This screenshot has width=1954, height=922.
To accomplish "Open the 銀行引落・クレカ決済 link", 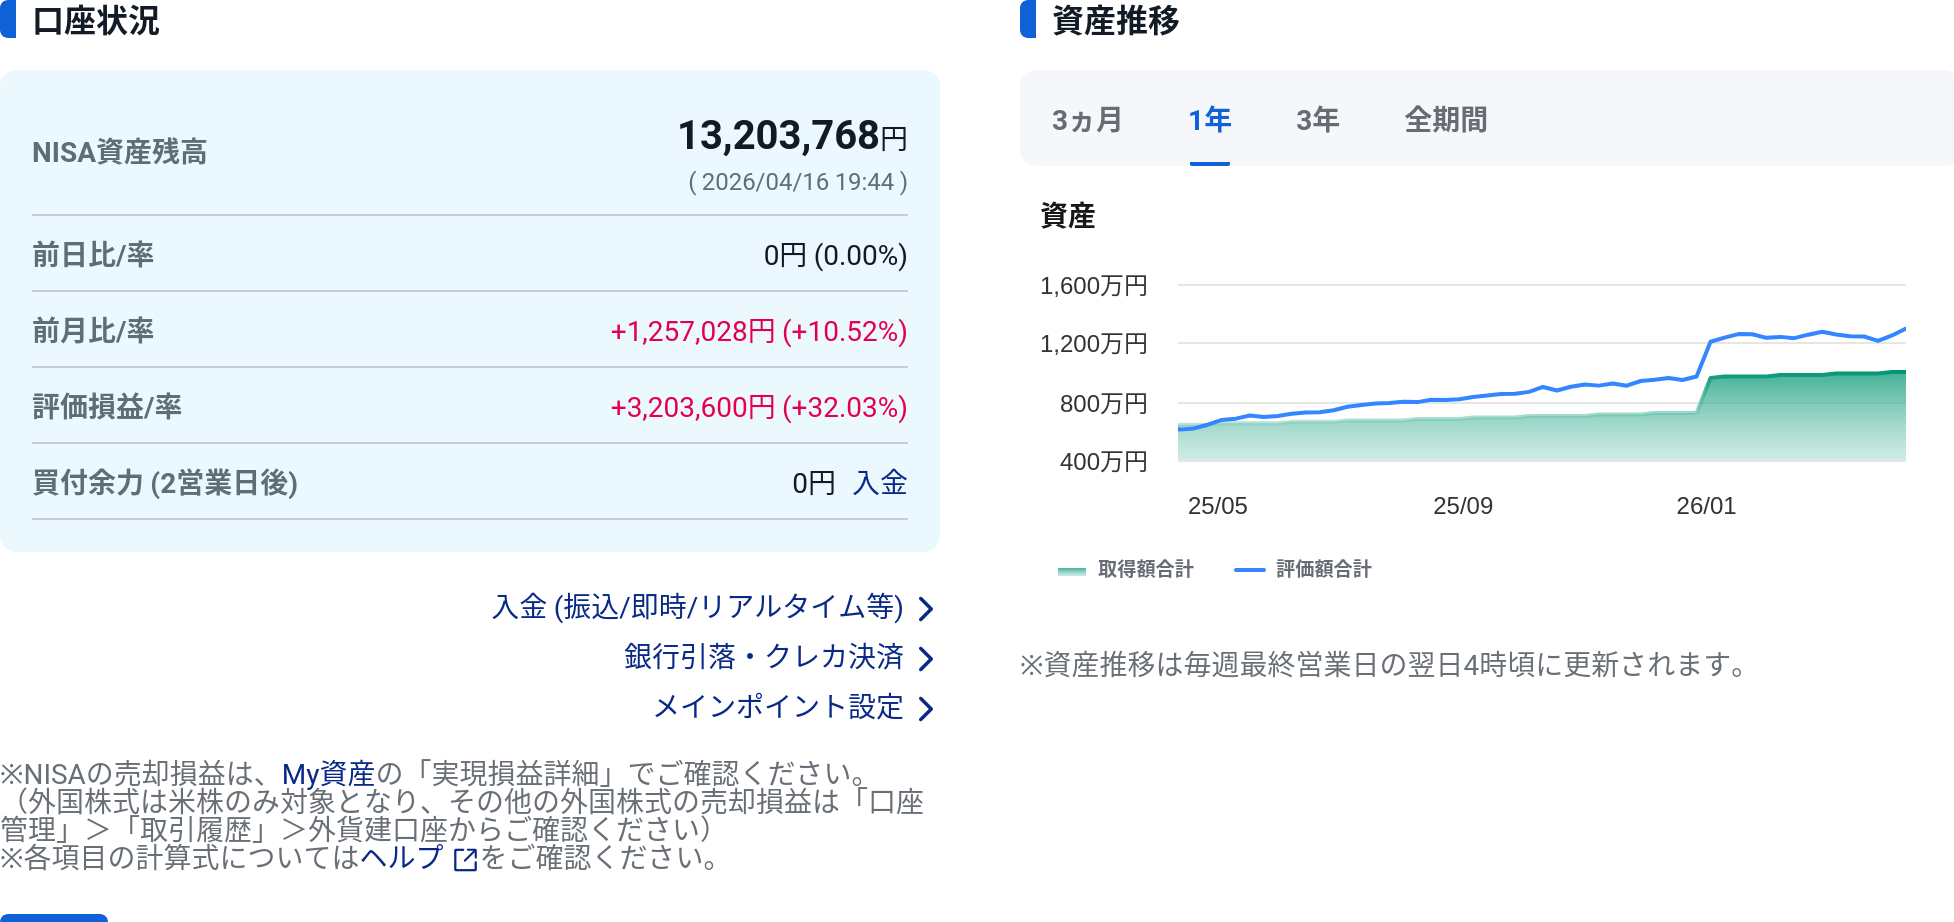I will click(x=763, y=657).
